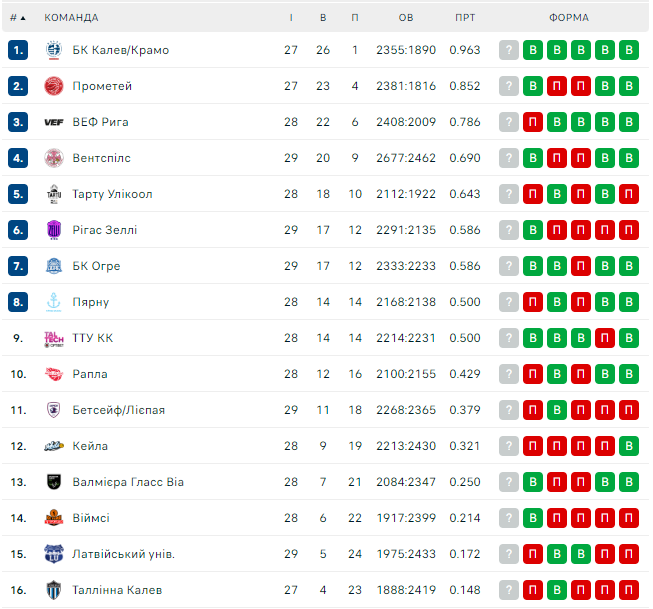This screenshot has height=609, width=653.
Task: Click the Кейла team logo
Action: (54, 446)
